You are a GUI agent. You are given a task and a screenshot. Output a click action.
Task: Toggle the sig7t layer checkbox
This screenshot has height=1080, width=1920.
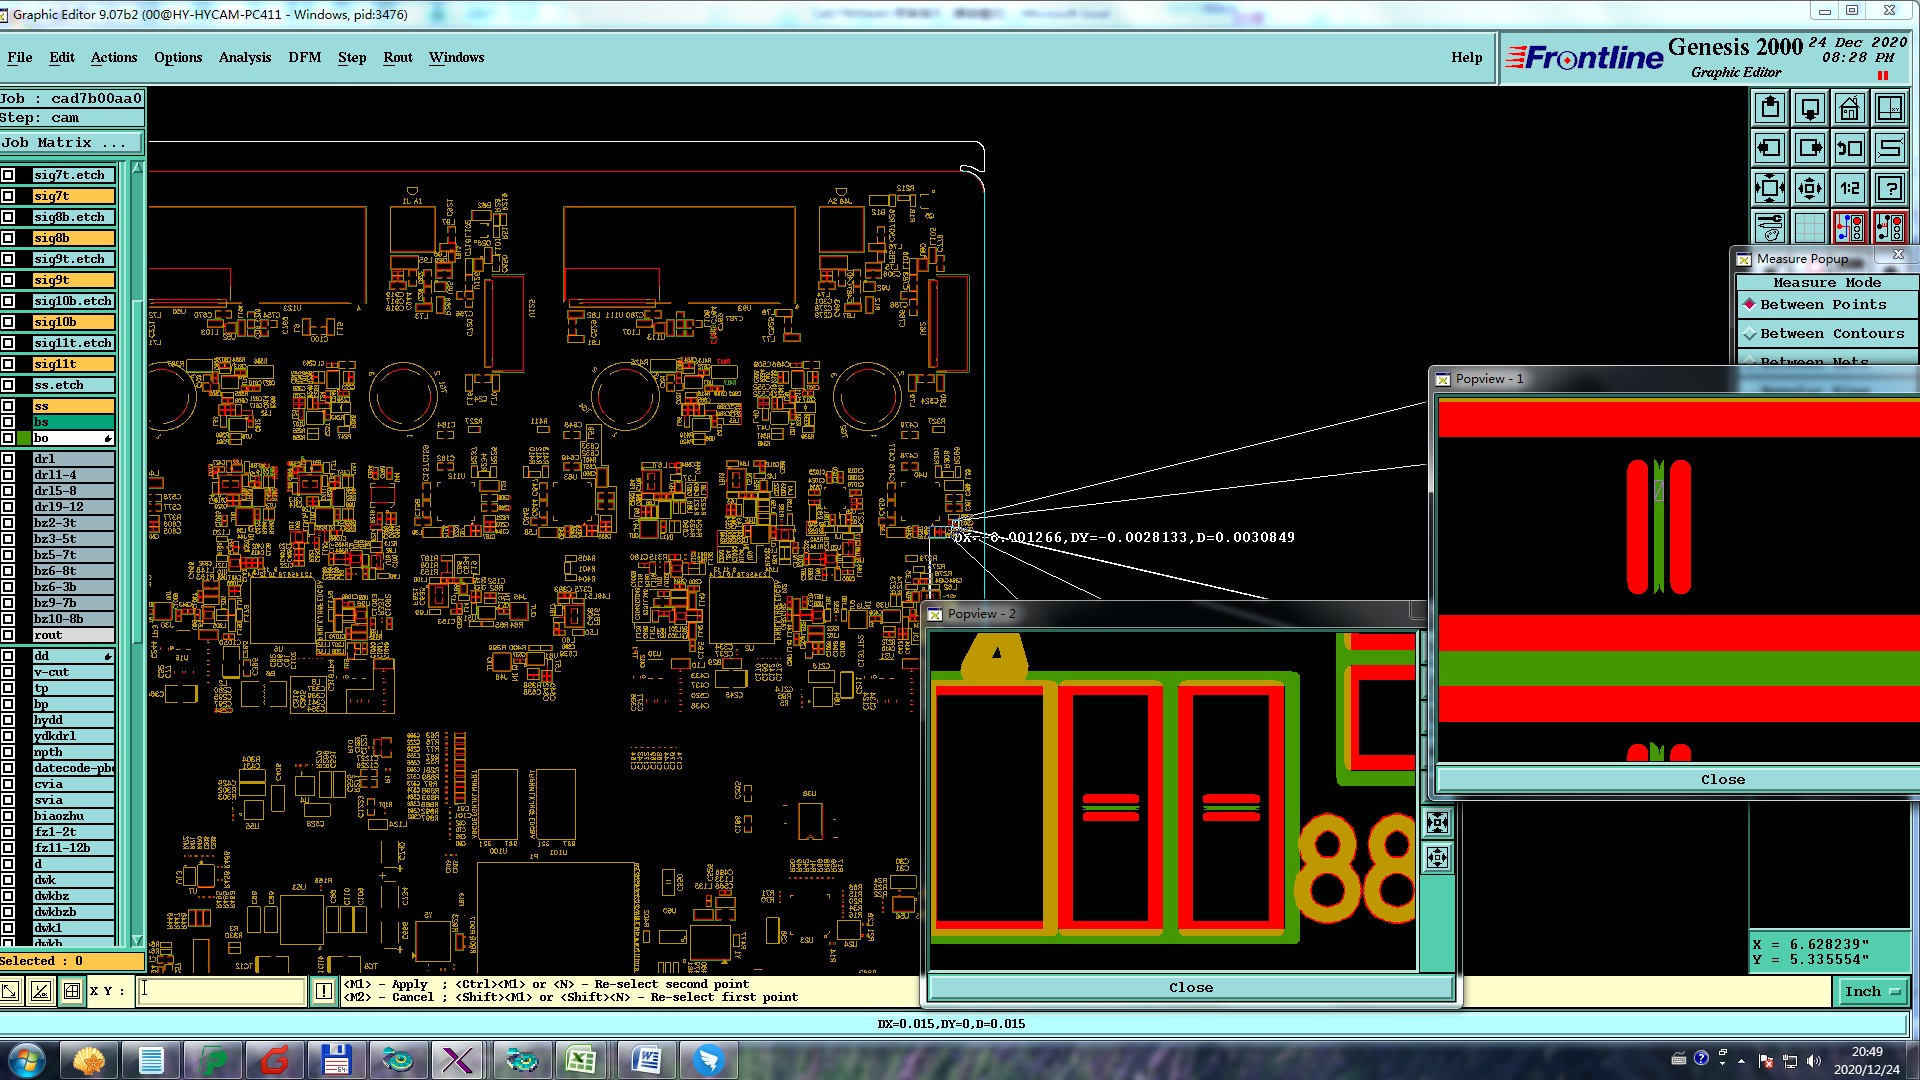tap(8, 196)
